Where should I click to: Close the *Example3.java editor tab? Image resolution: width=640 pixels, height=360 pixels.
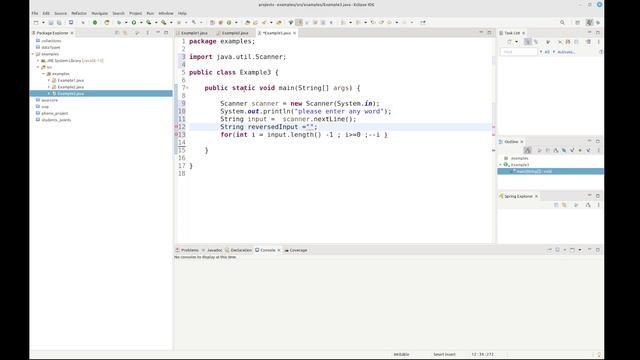tap(294, 33)
